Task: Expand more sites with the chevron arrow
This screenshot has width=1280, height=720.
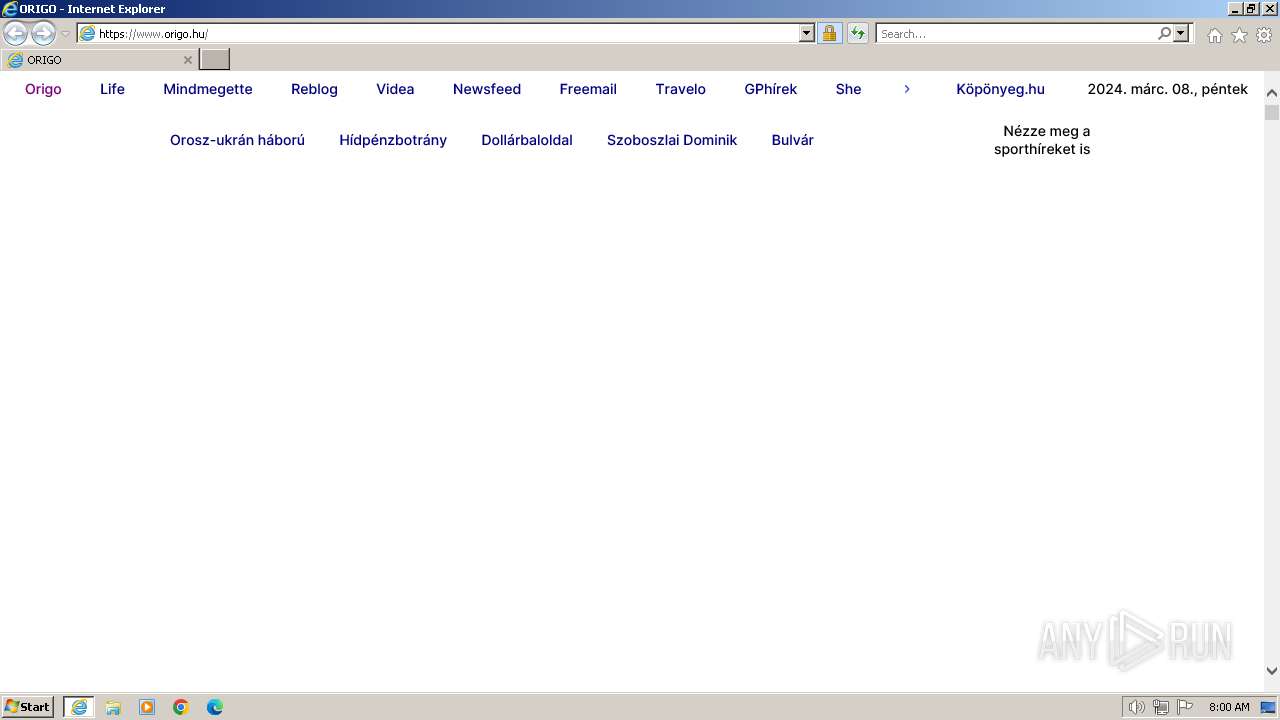Action: (907, 89)
